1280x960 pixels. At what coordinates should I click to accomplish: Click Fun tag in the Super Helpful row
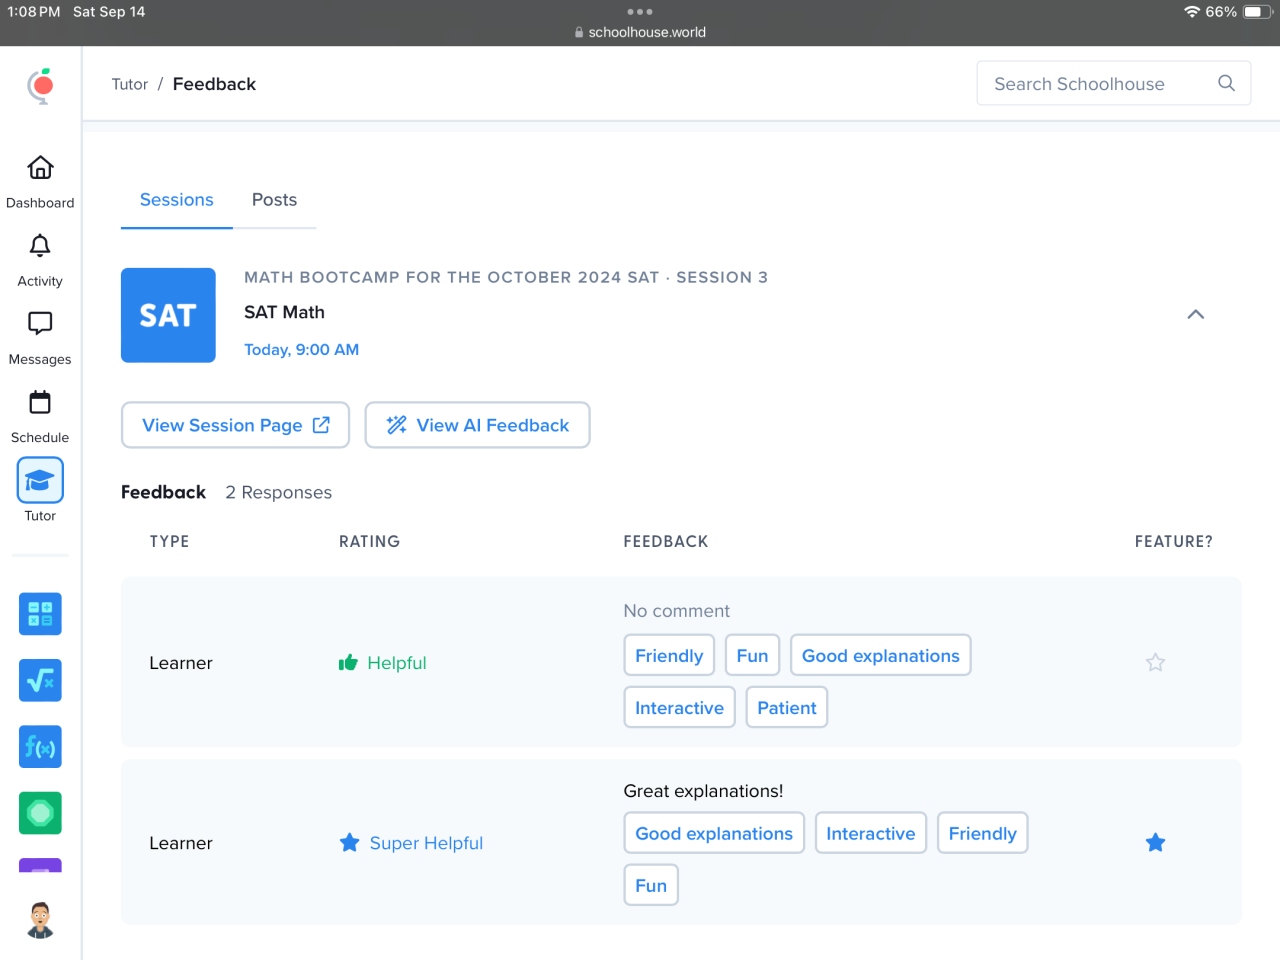tap(651, 885)
